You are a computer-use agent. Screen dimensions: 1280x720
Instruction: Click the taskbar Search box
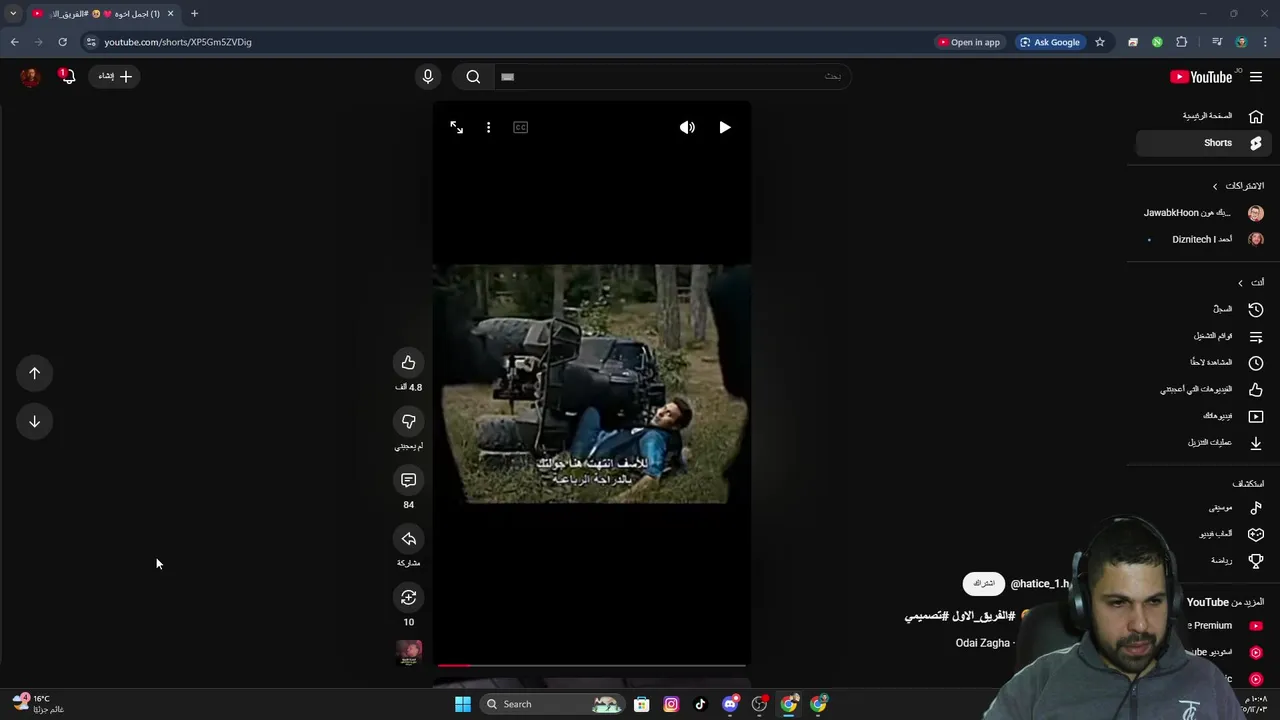point(553,704)
